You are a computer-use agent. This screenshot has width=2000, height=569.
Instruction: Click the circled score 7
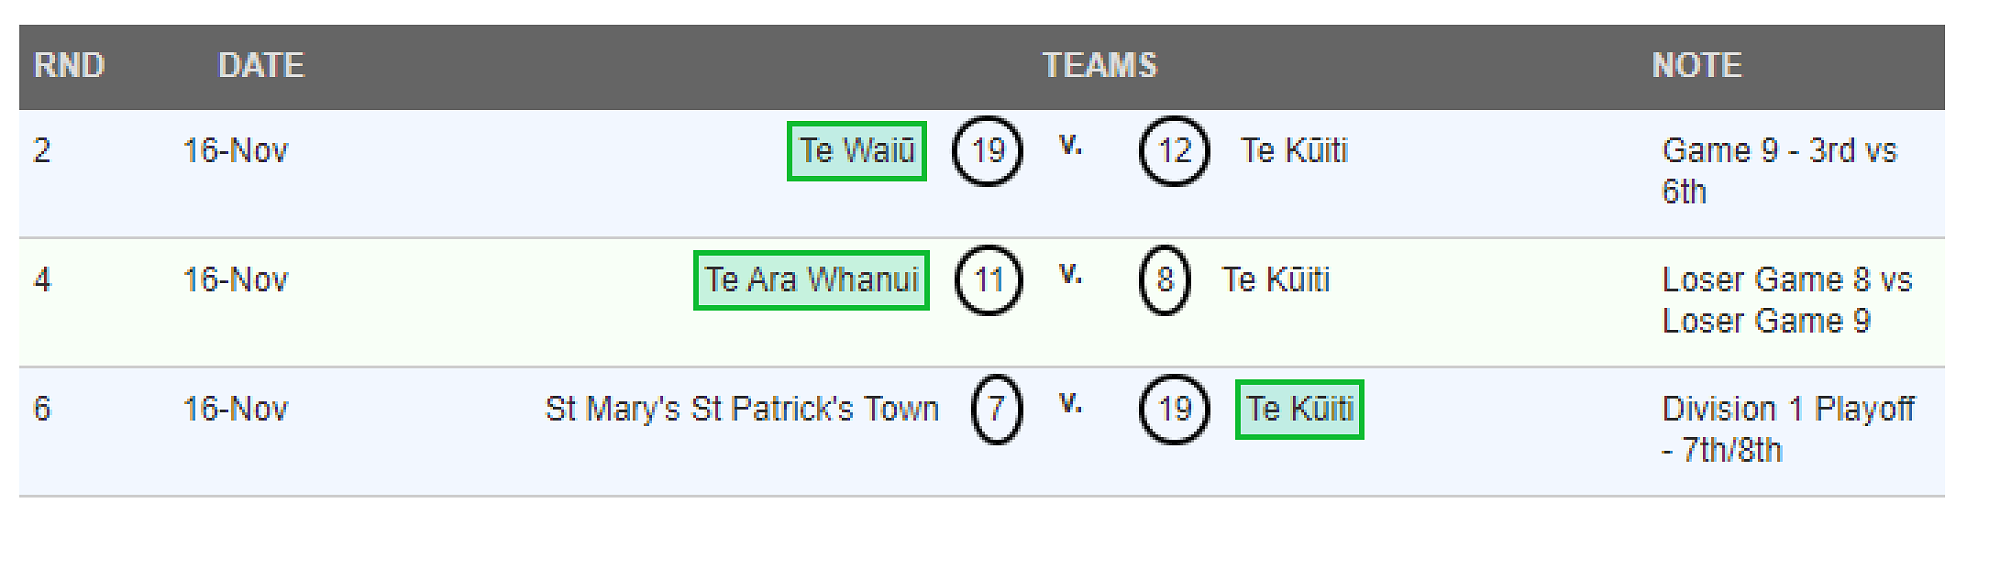tap(996, 409)
